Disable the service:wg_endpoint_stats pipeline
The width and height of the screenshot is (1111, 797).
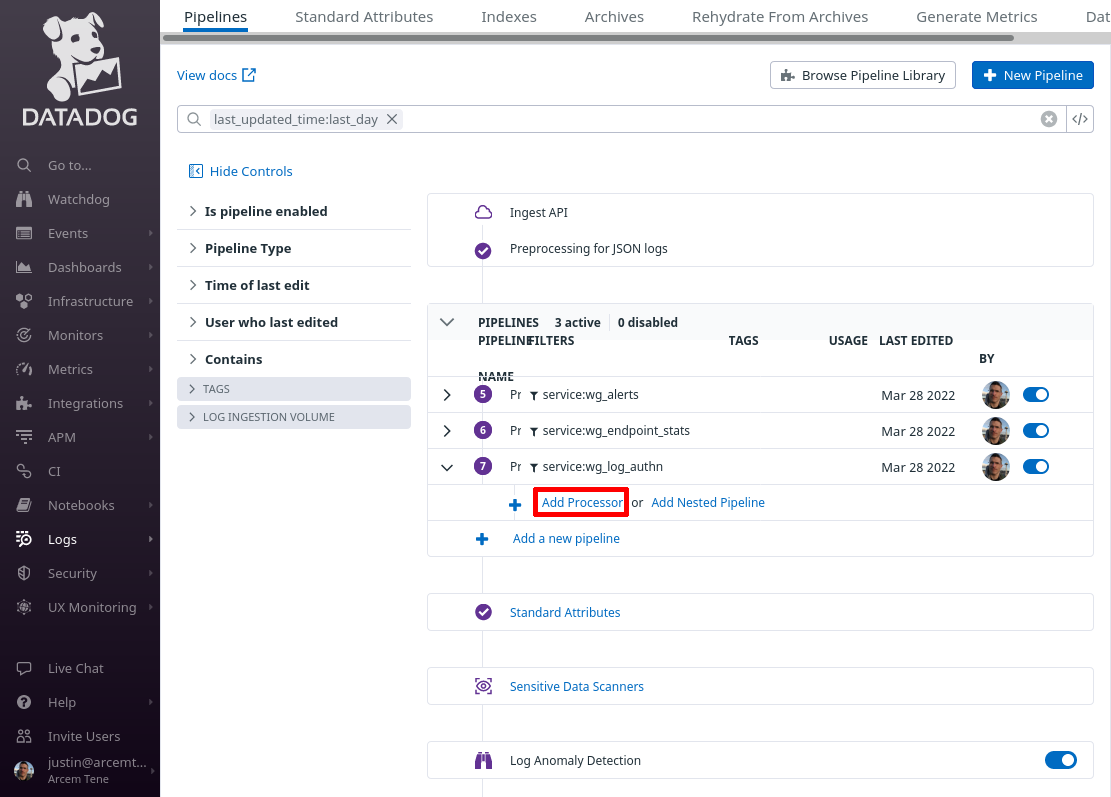(x=1036, y=431)
